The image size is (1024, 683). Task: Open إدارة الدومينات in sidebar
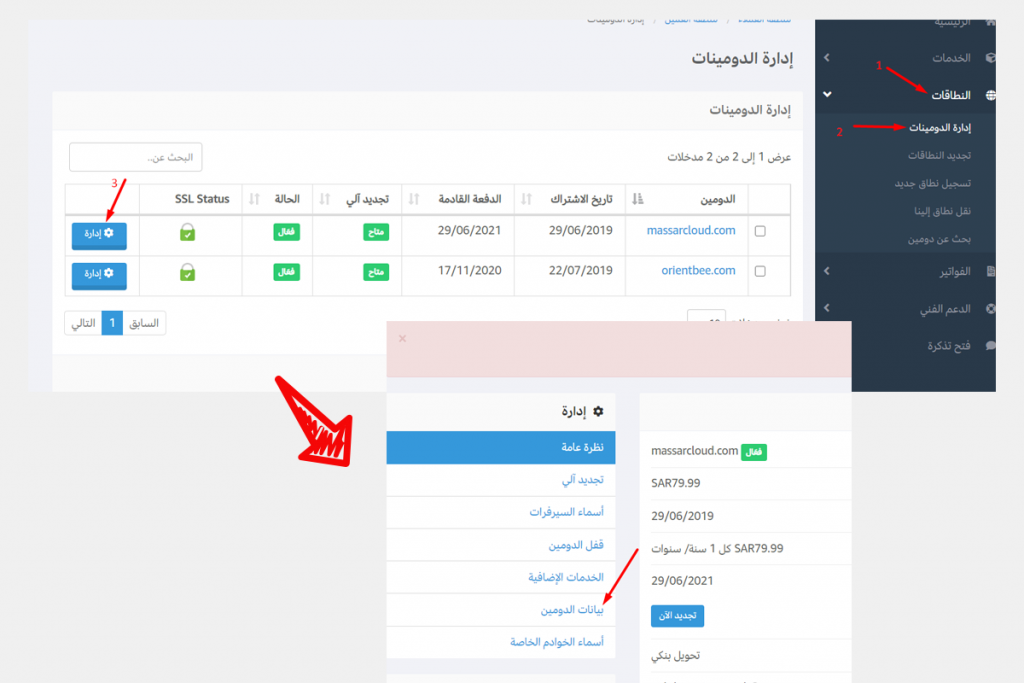[940, 127]
